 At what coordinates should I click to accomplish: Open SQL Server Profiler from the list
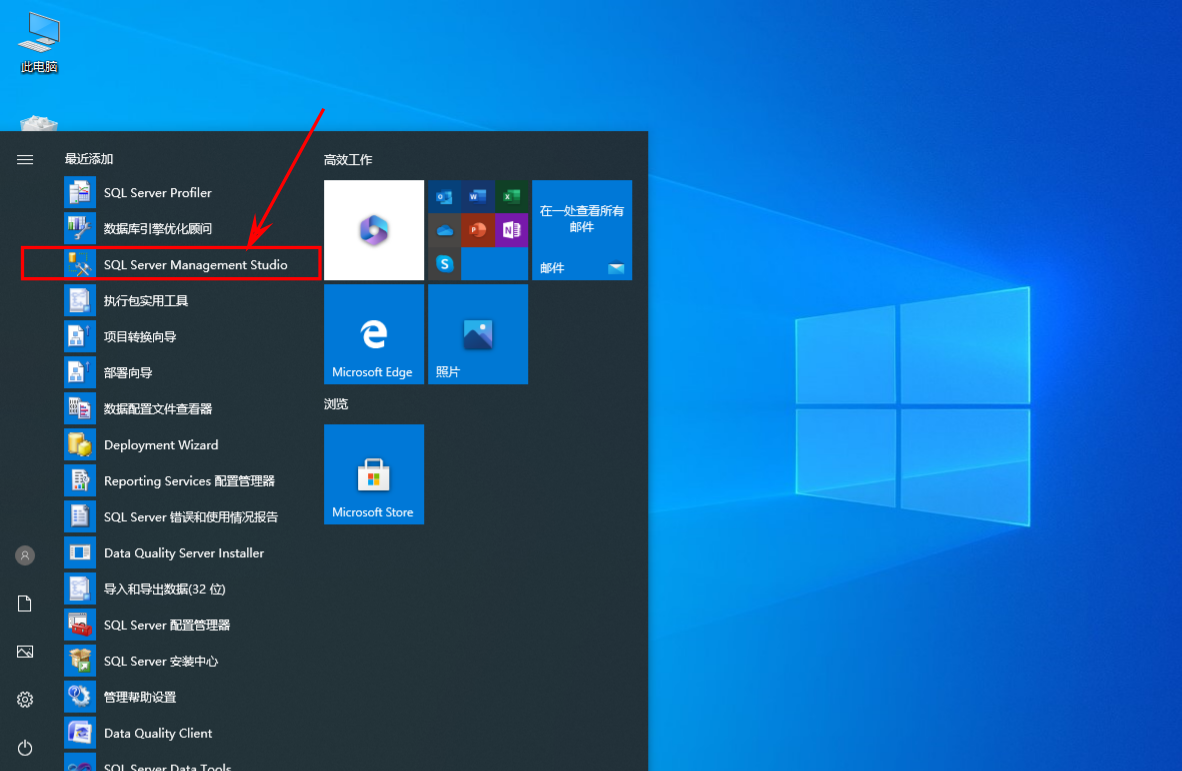[187, 193]
